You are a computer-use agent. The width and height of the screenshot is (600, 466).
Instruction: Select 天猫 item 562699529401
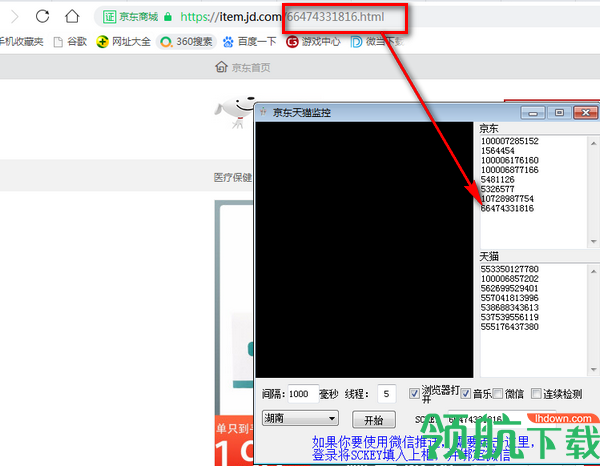510,288
